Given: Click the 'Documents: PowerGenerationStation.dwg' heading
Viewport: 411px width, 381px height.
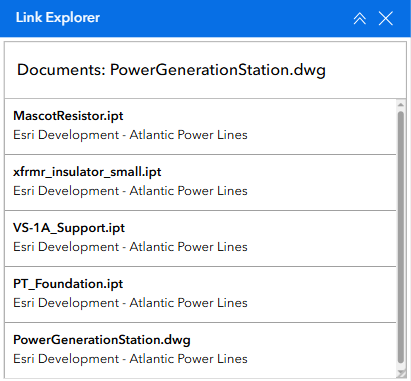Looking at the screenshot, I should (171, 70).
